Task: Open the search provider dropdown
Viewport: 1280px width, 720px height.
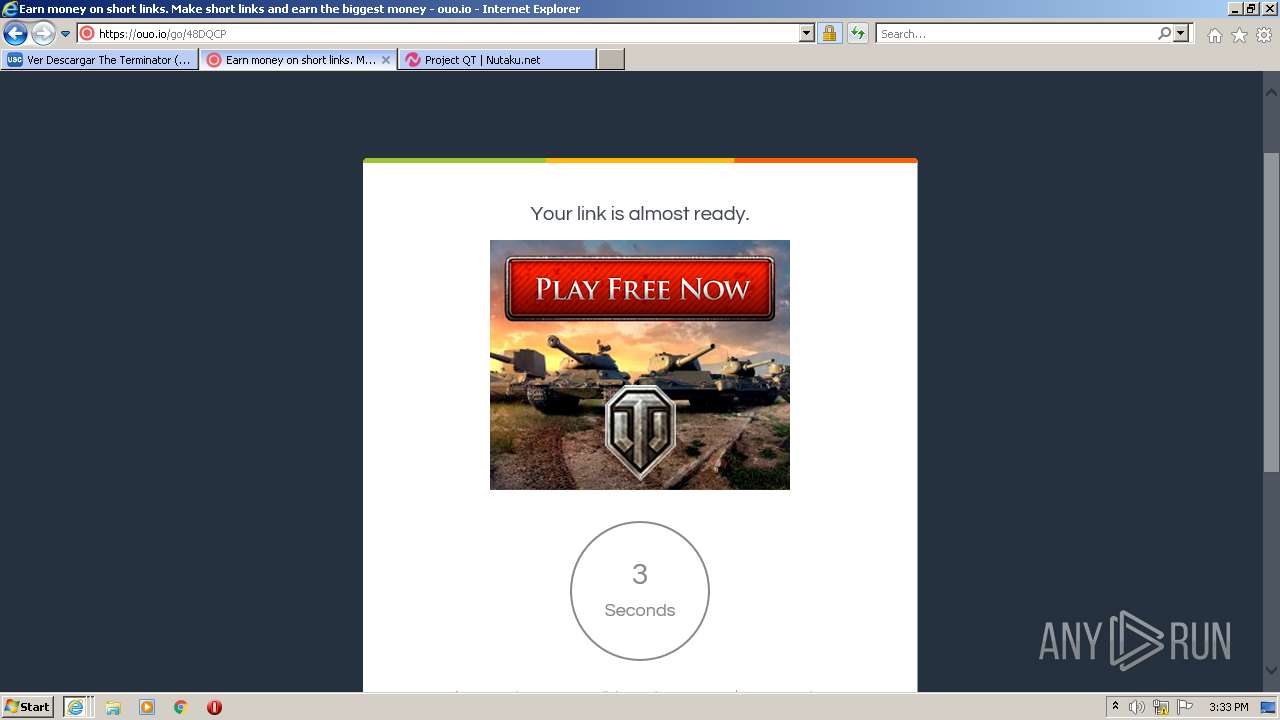Action: coord(1181,34)
